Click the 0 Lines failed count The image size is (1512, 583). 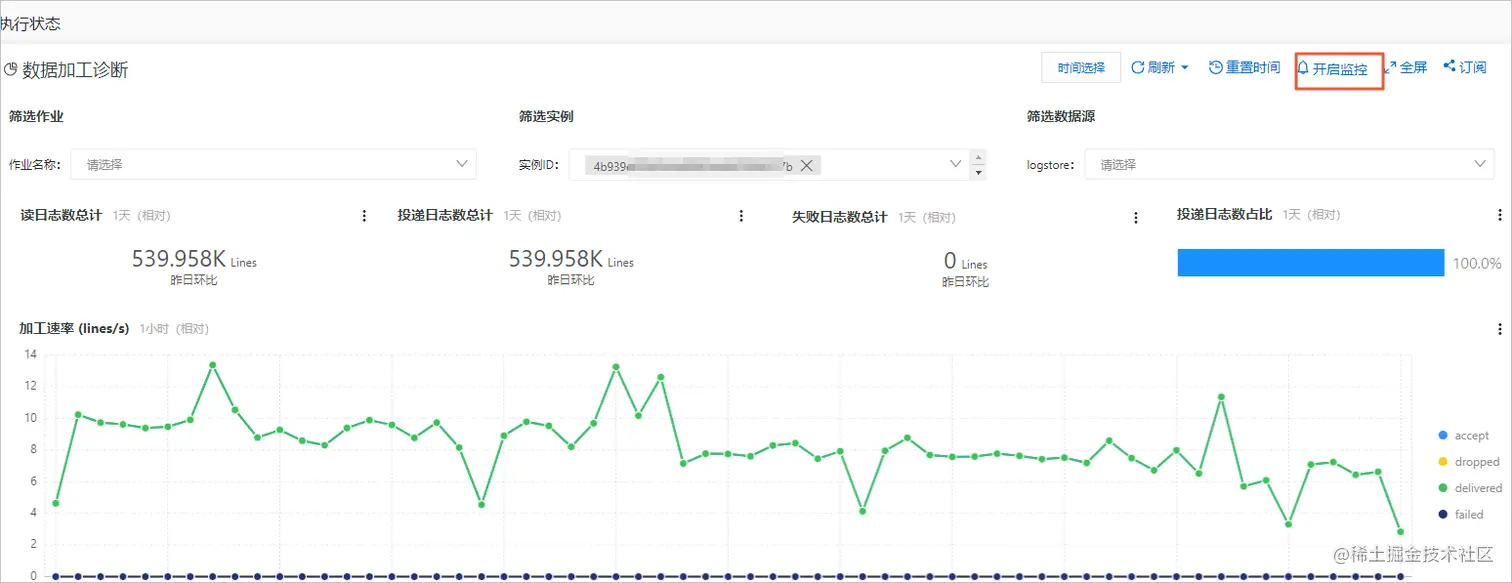pyautogui.click(x=965, y=262)
